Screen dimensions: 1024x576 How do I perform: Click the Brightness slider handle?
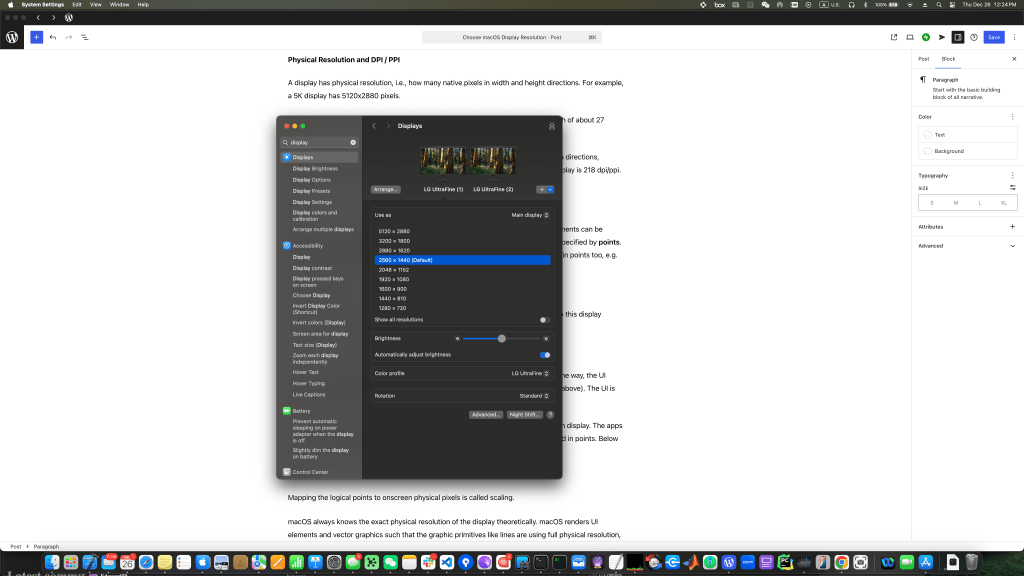pos(502,339)
